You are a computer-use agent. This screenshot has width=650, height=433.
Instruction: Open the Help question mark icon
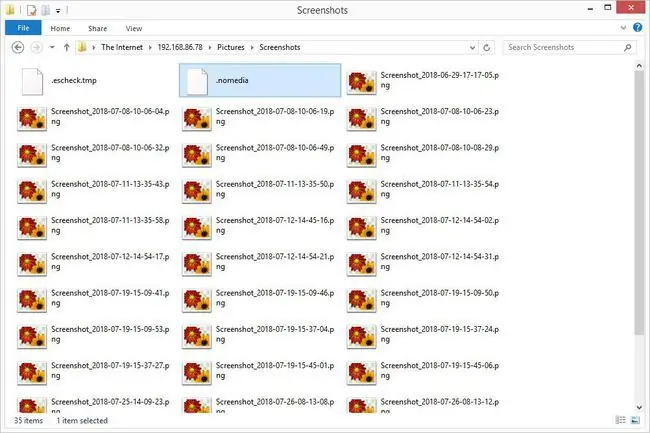point(638,28)
